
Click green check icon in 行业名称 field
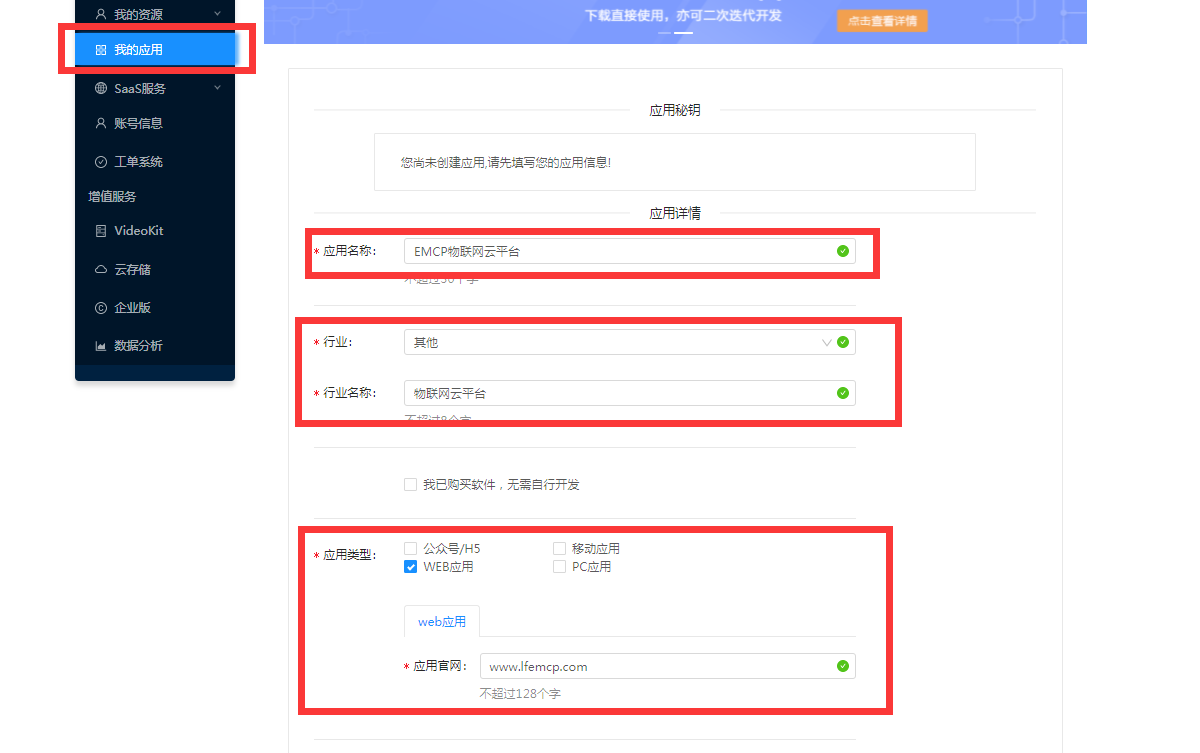click(843, 393)
